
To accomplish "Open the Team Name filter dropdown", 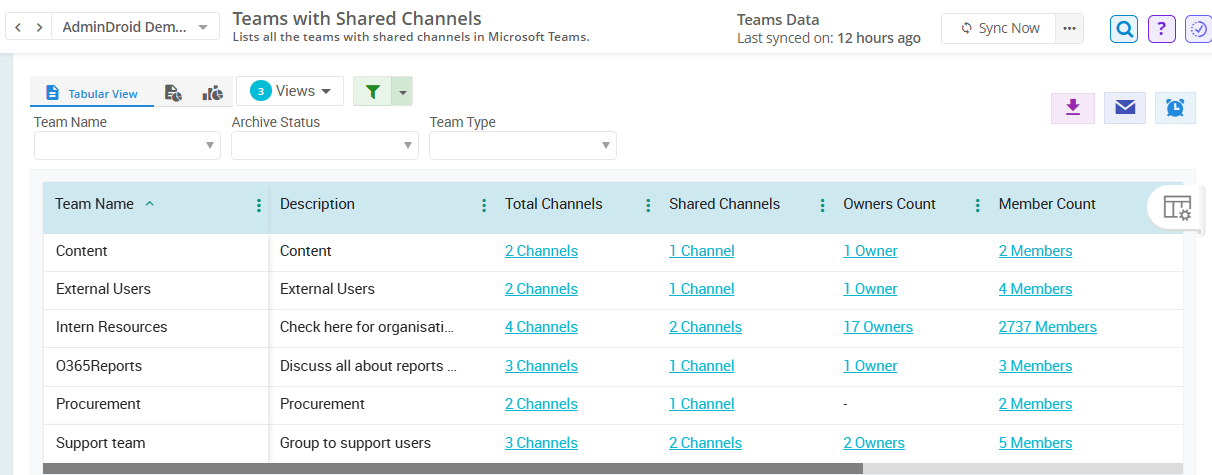I will pos(127,146).
